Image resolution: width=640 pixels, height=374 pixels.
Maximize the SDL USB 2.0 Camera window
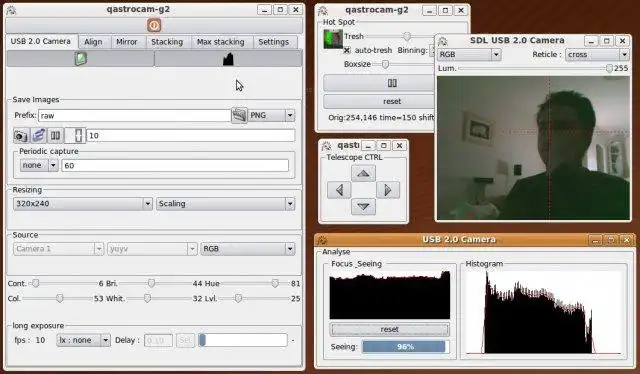tap(607, 41)
